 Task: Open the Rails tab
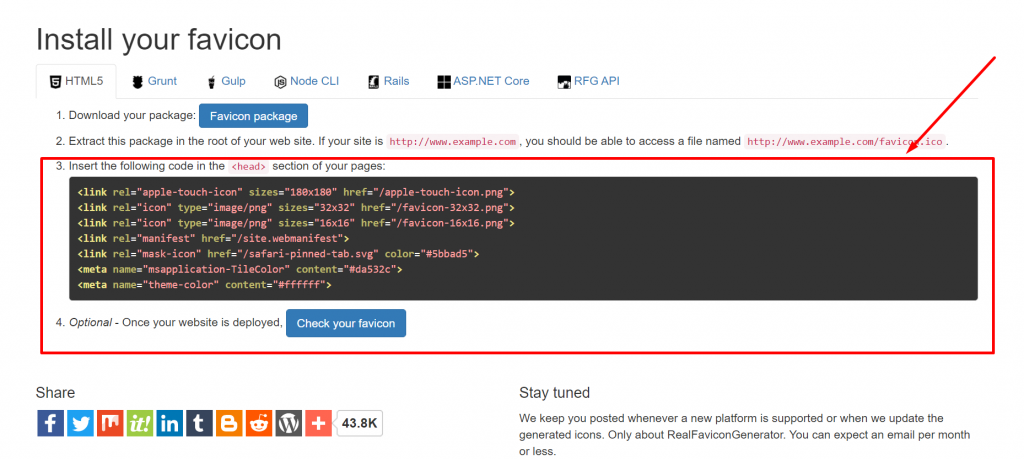pyautogui.click(x=389, y=82)
